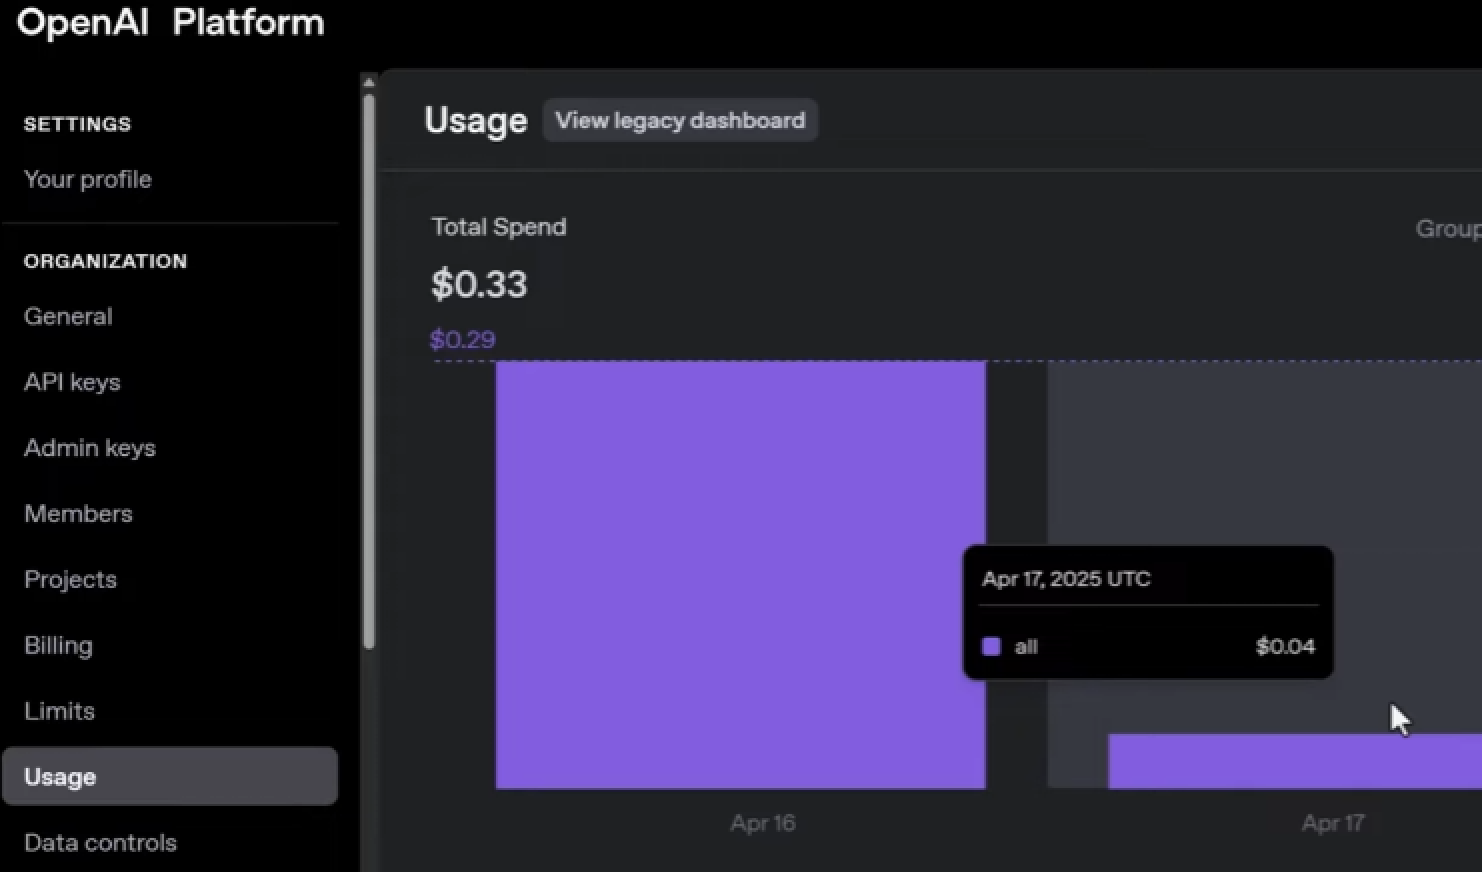The image size is (1482, 872).
Task: Click View legacy dashboard button
Action: pyautogui.click(x=680, y=120)
